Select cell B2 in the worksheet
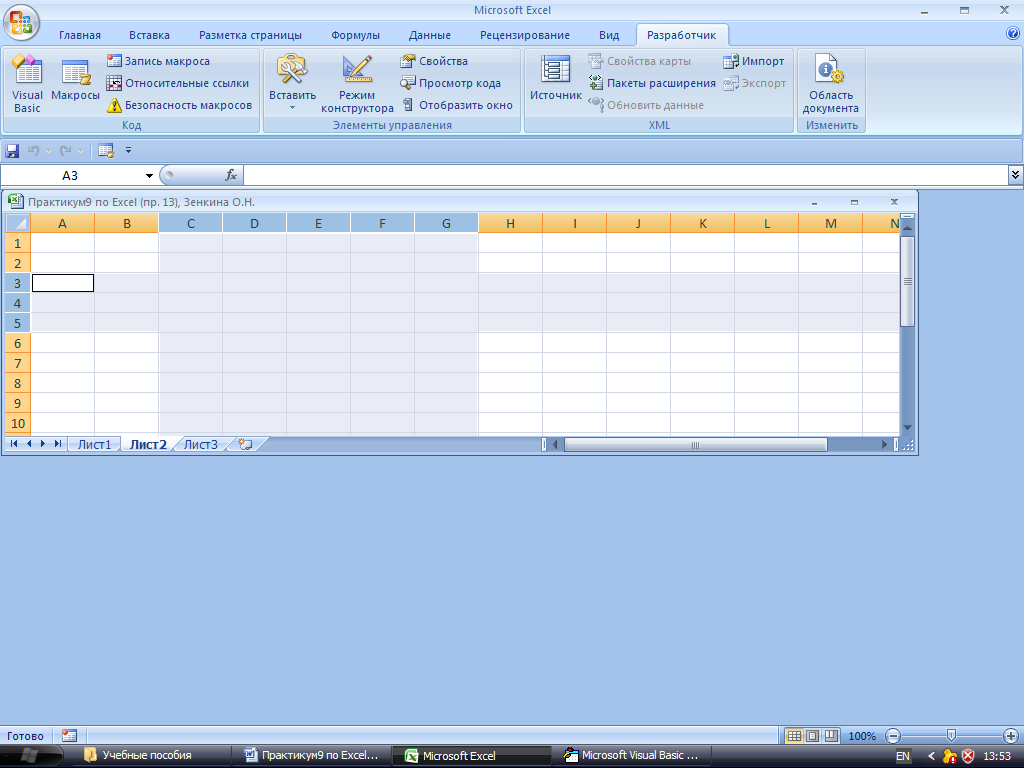The image size is (1024, 768). pyautogui.click(x=127, y=263)
